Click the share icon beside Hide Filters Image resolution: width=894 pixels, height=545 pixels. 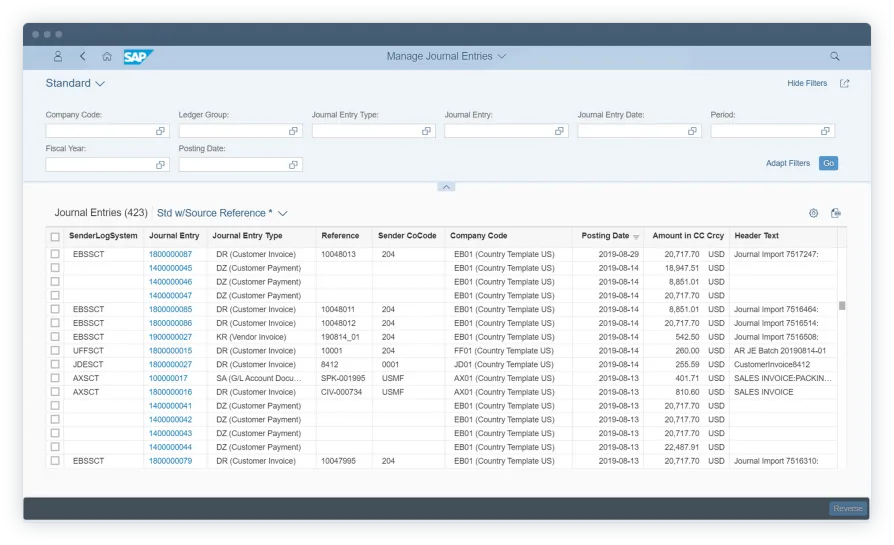pos(845,84)
